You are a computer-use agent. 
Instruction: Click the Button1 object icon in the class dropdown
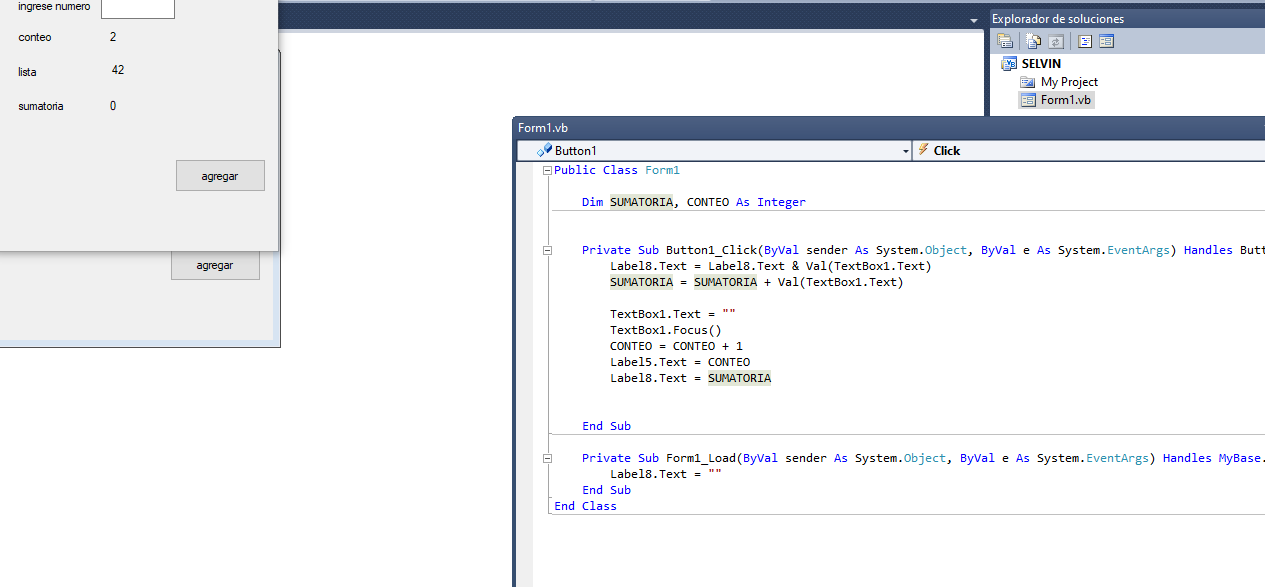point(545,150)
